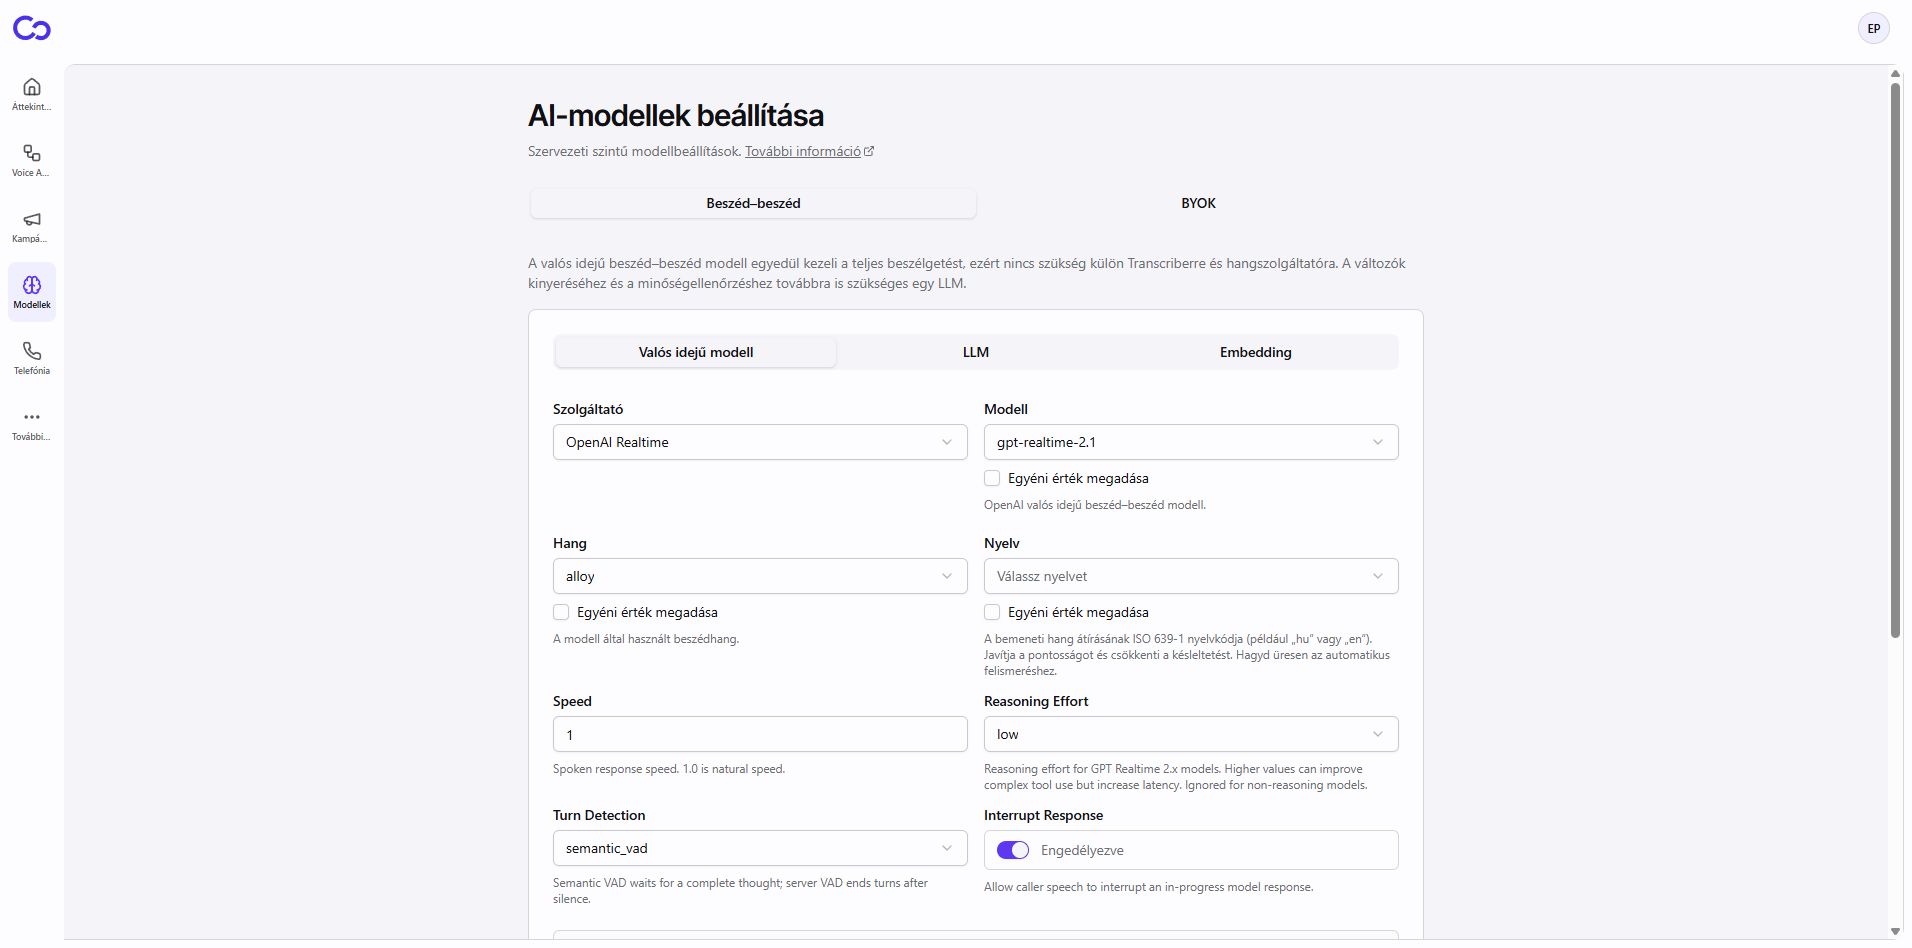Switch to the BYOK tab

[1198, 203]
